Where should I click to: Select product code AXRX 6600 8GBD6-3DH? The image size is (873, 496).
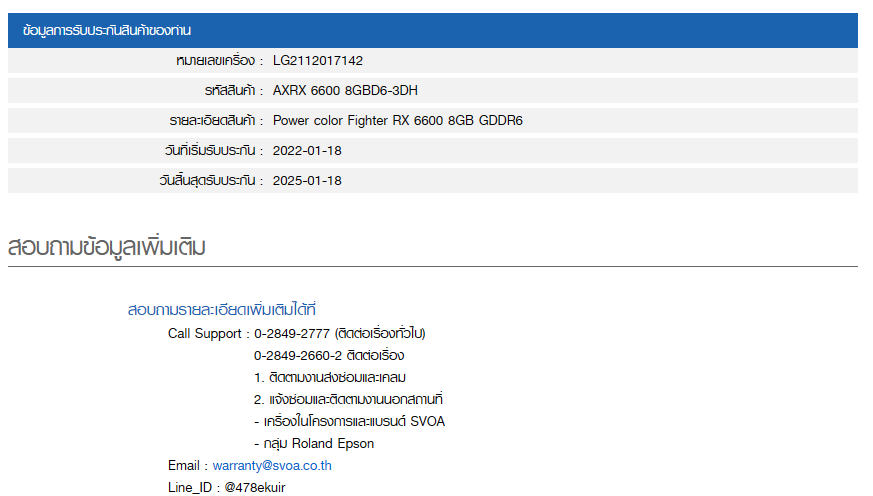(x=345, y=91)
